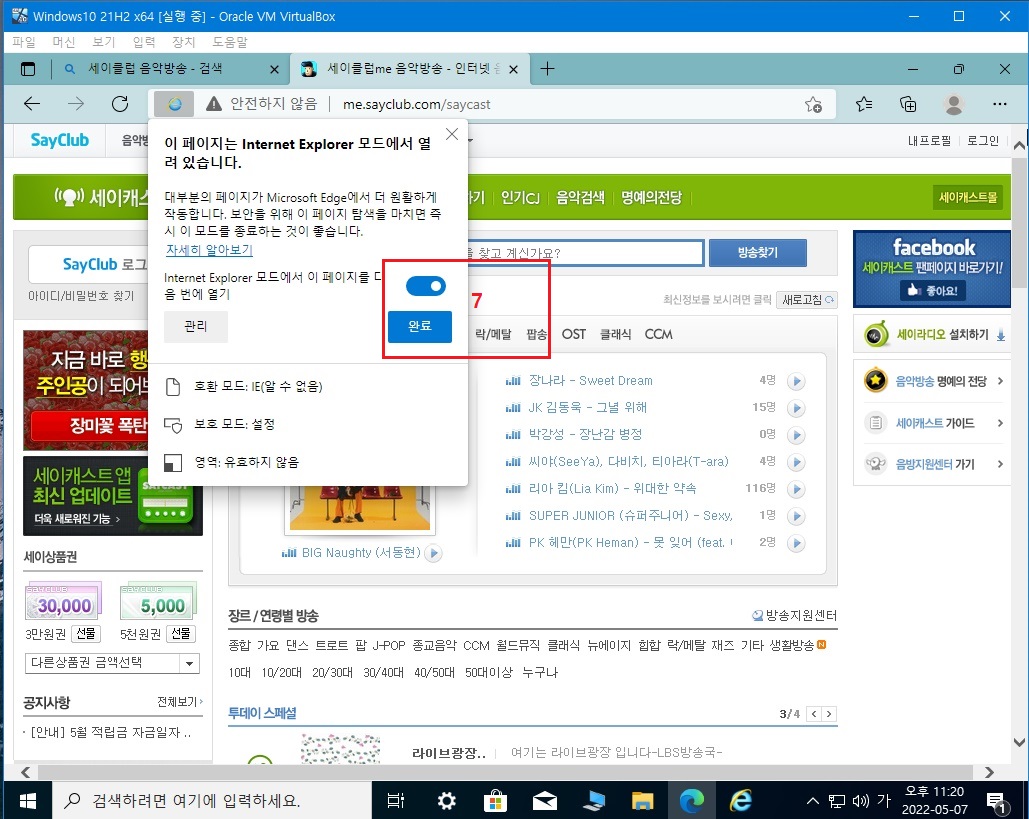Open the facebook 세이캐스트 팬페이지 banner
Screen dimensions: 1029x819
pyautogui.click(x=932, y=268)
